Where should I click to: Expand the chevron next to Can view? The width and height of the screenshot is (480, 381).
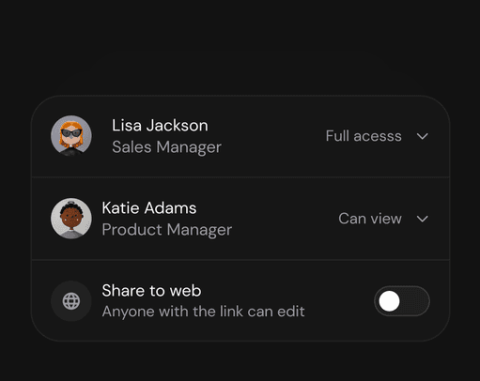[422, 219]
